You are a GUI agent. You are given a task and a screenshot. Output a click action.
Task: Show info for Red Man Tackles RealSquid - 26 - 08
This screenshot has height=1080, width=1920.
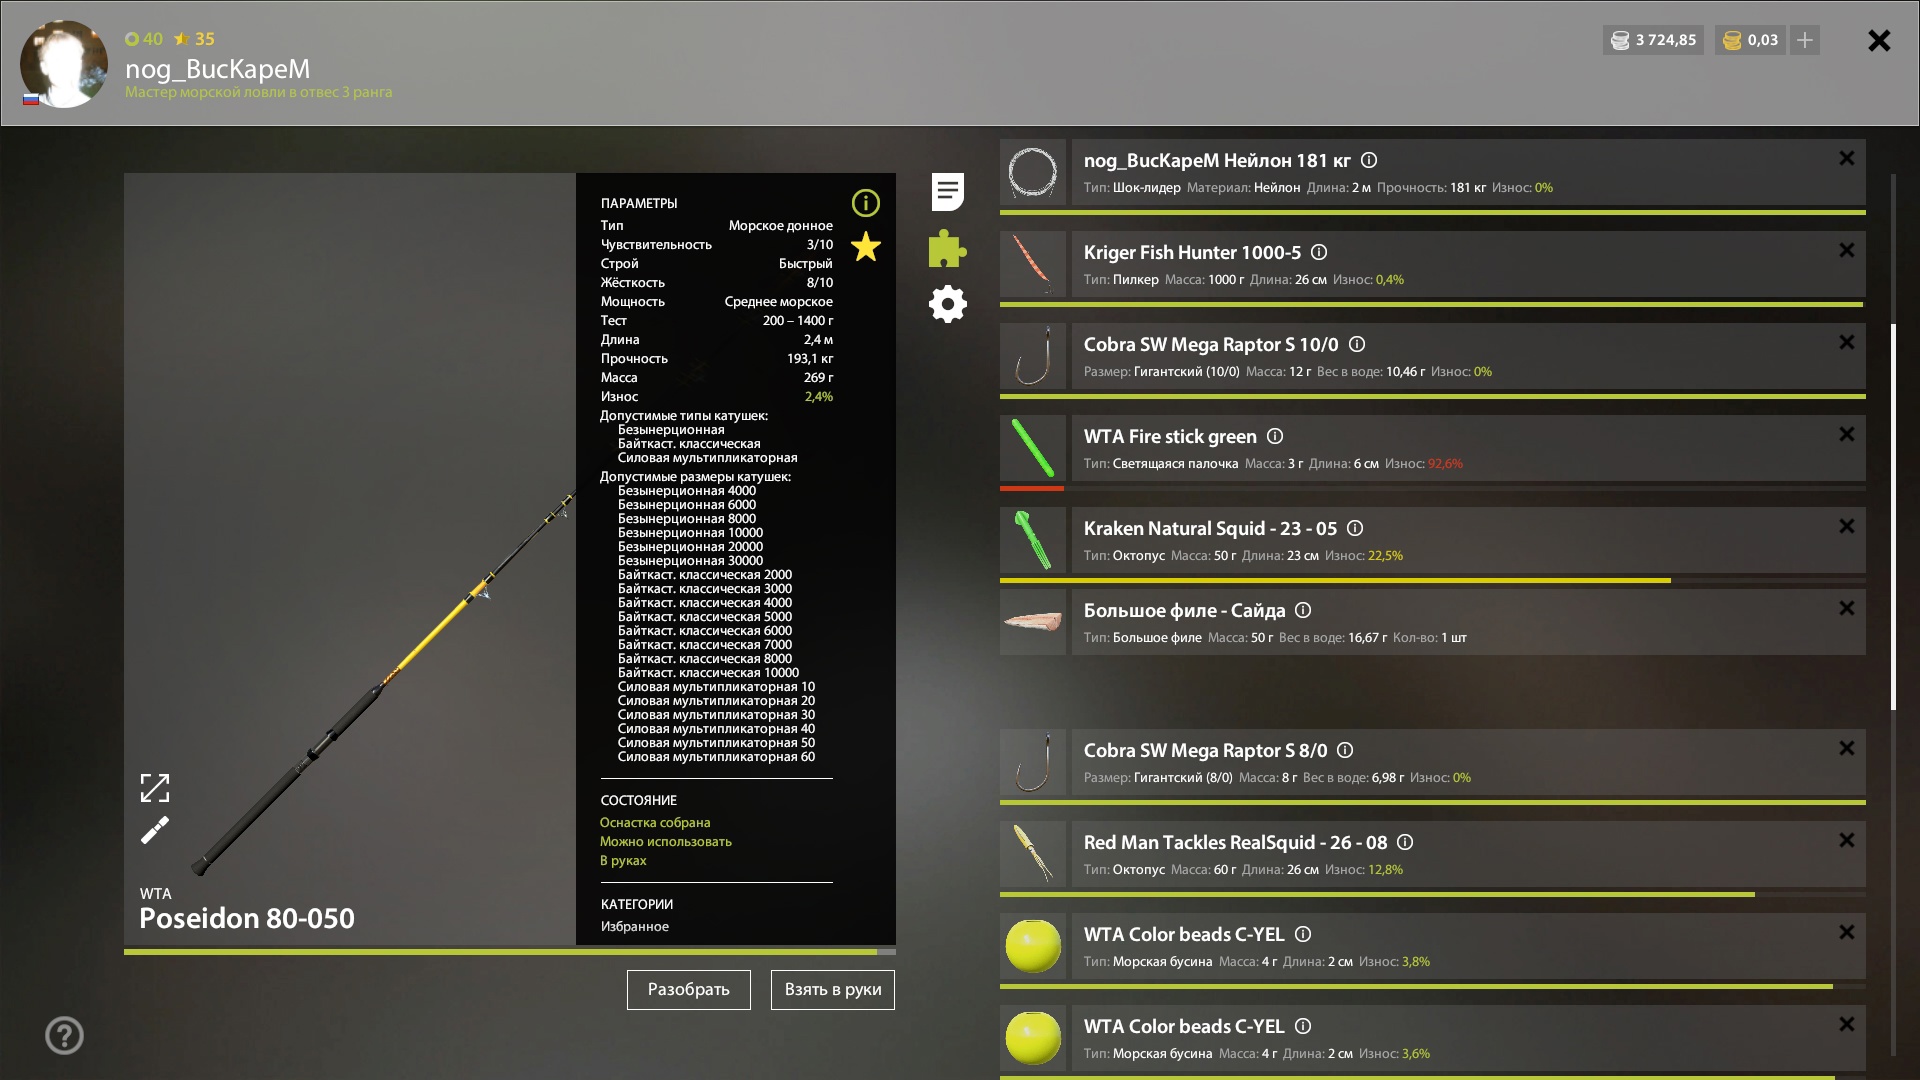point(1405,842)
